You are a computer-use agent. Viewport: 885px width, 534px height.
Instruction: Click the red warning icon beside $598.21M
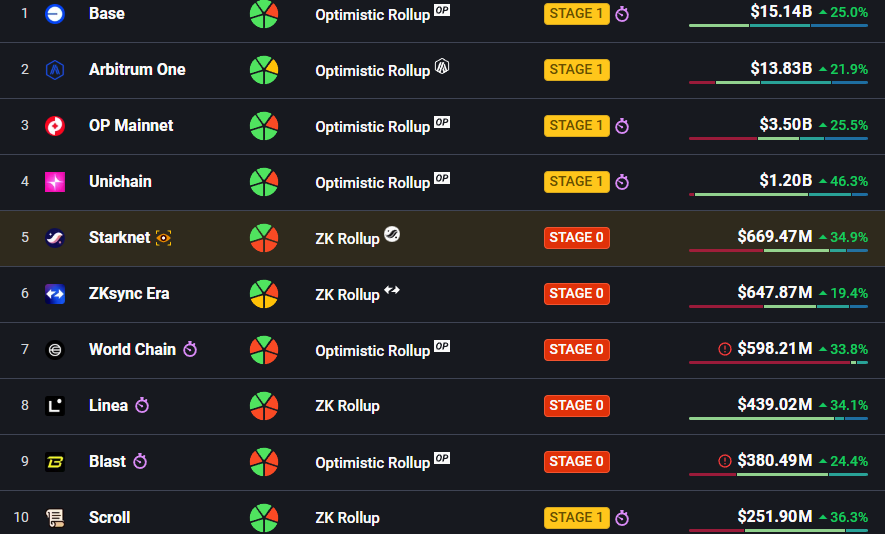(725, 349)
